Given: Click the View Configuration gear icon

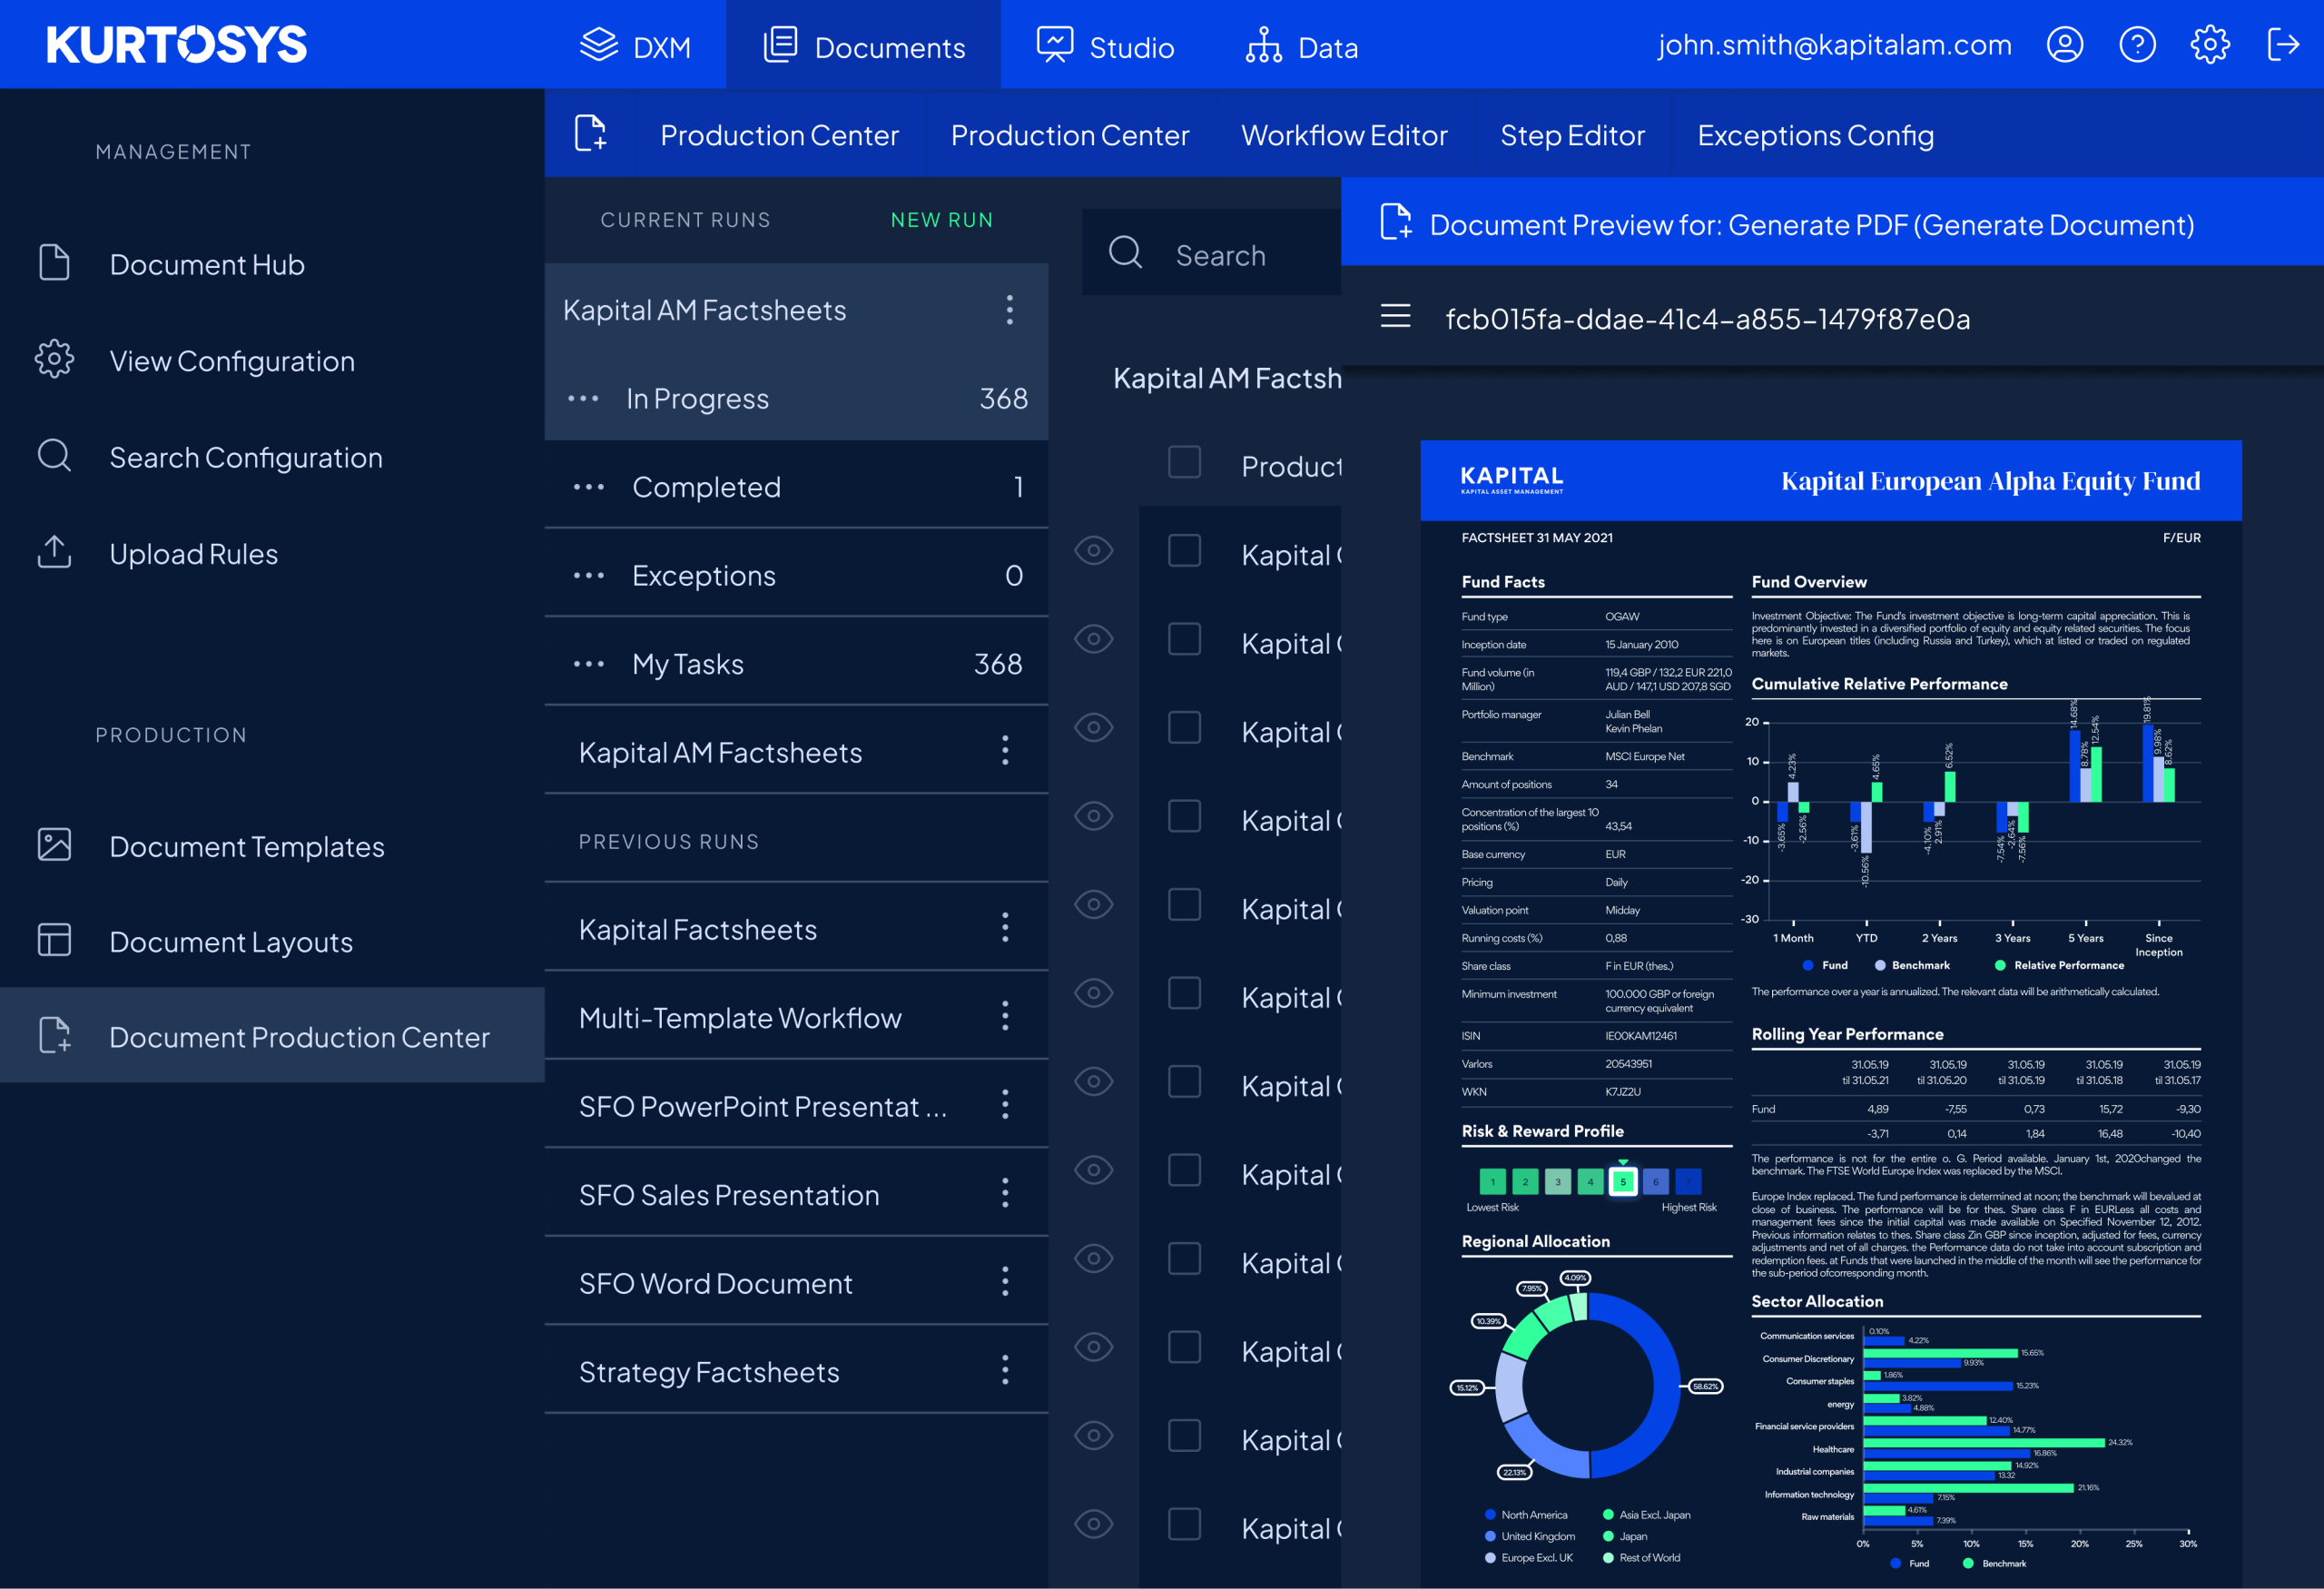Looking at the screenshot, I should [54, 359].
